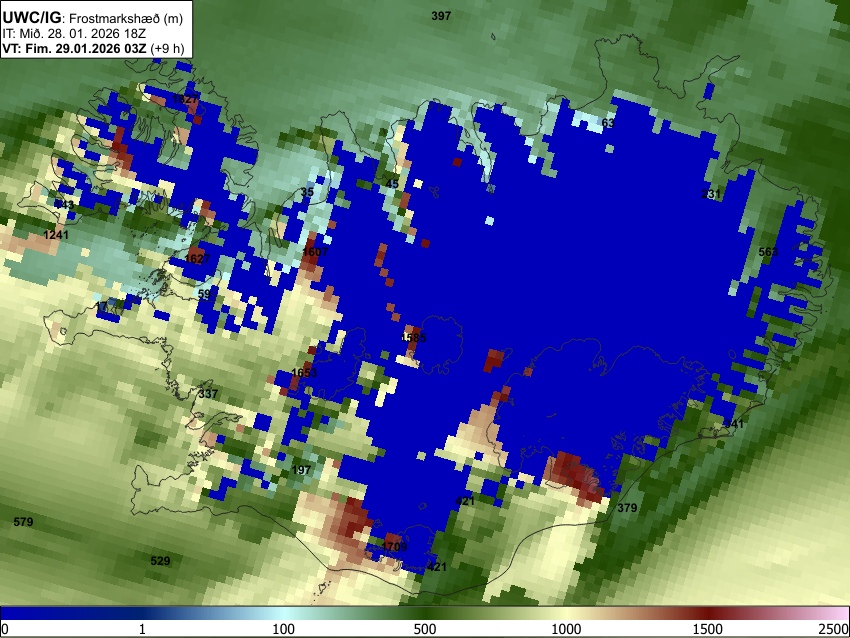The height and width of the screenshot is (638, 850).
Task: Pick the dark green legend color above 500
Action: click(x=425, y=614)
